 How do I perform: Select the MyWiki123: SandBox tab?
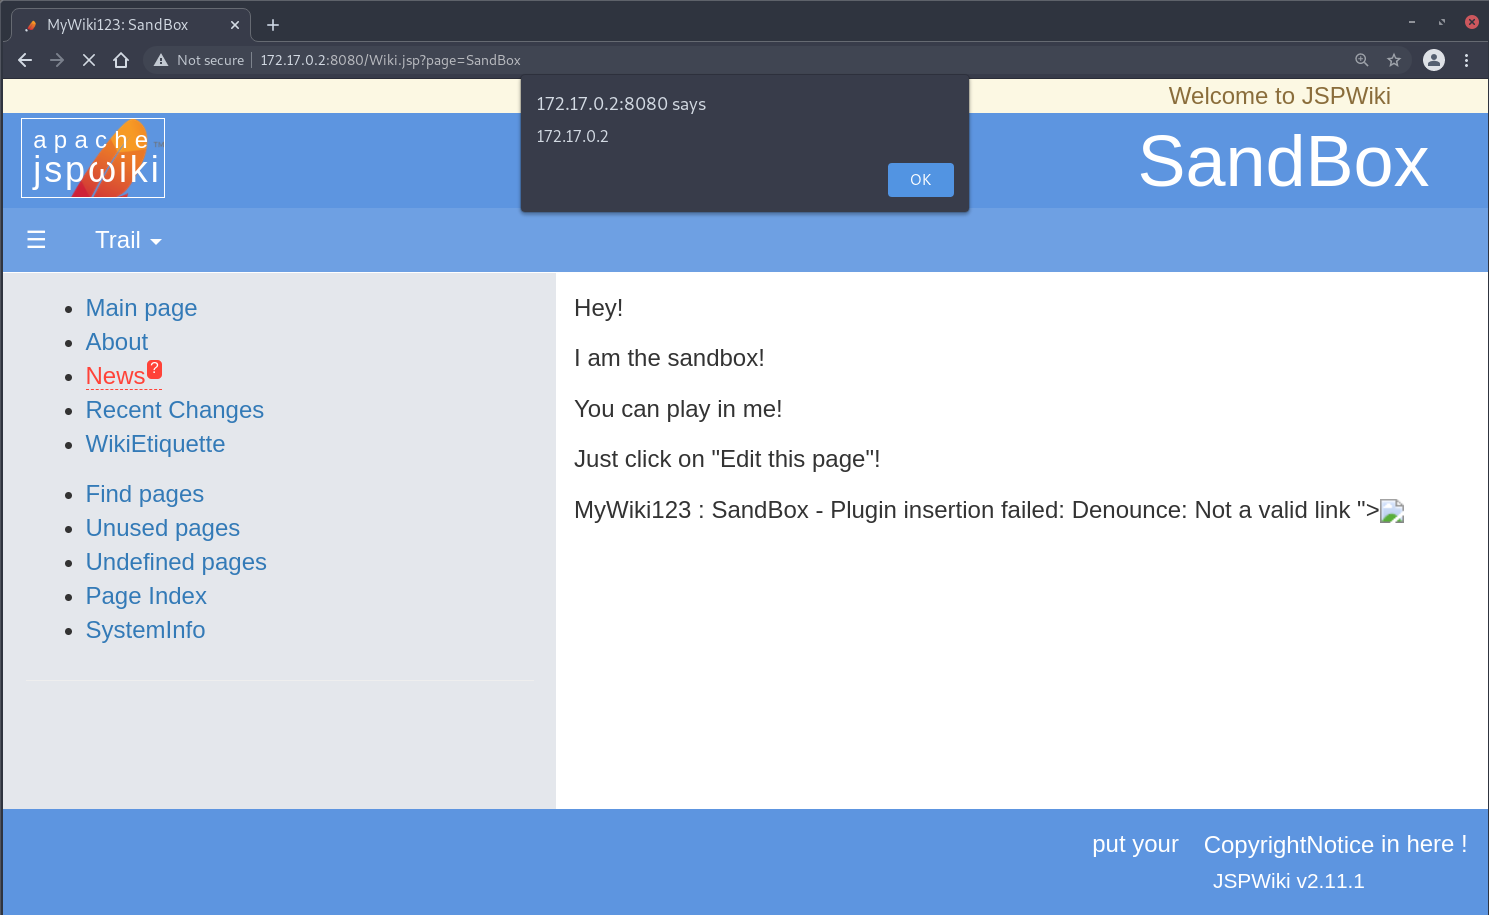coord(118,25)
